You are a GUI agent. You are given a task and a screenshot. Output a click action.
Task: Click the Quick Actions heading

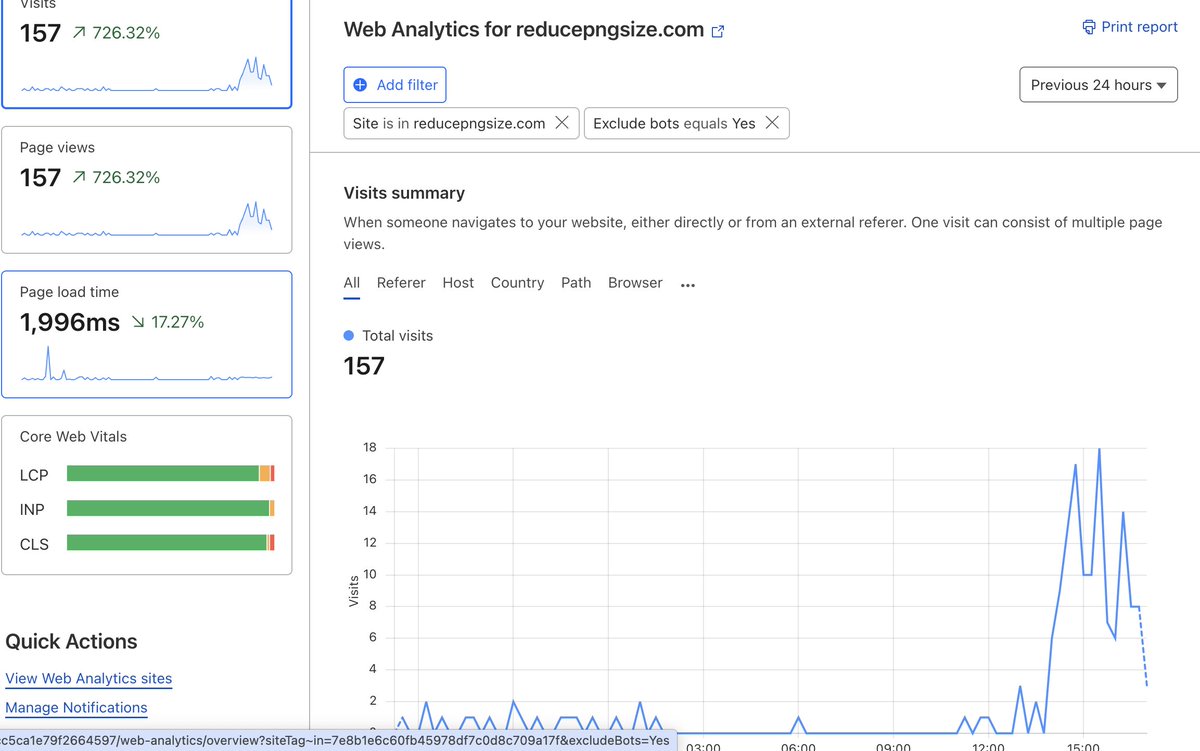click(72, 641)
